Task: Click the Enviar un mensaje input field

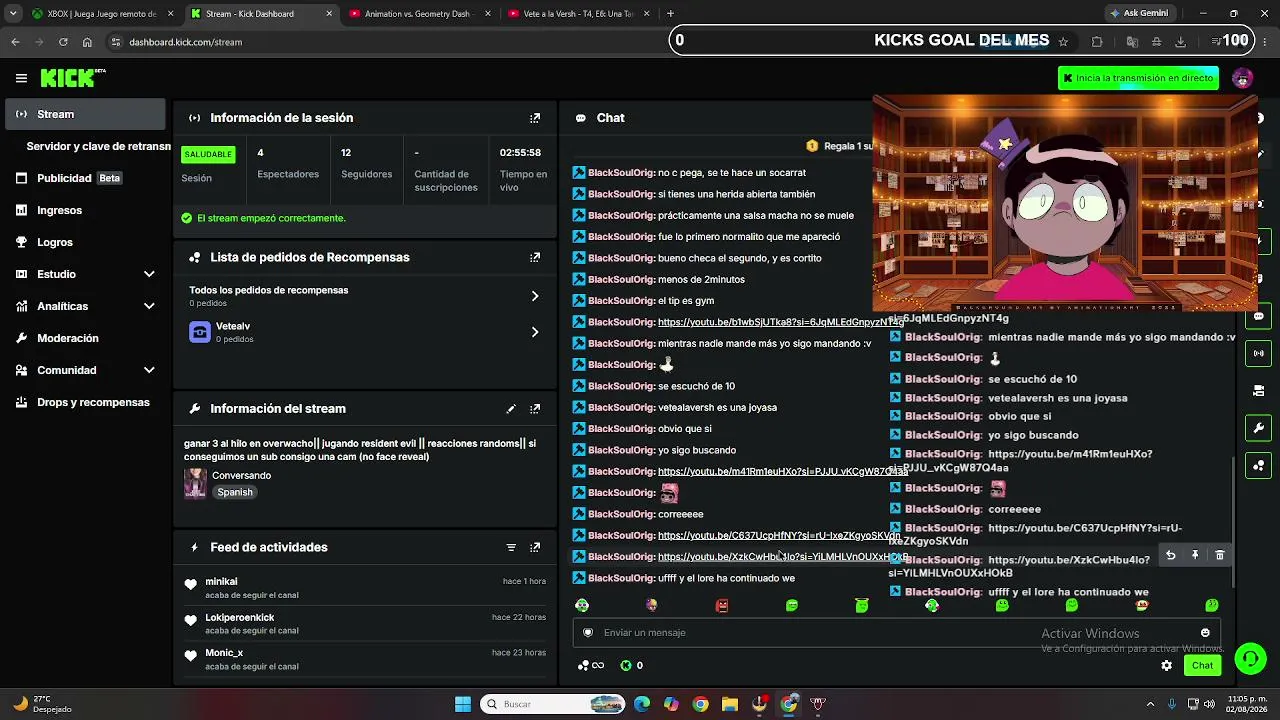Action: point(896,633)
